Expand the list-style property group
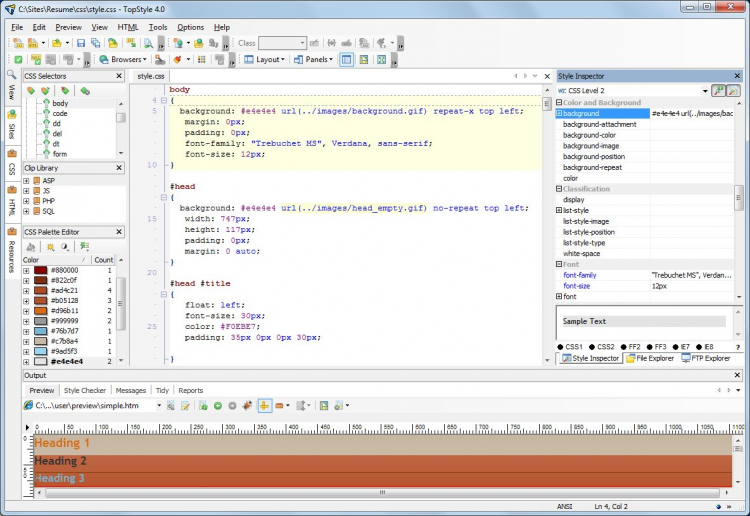The height and width of the screenshot is (516, 750). pos(559,210)
